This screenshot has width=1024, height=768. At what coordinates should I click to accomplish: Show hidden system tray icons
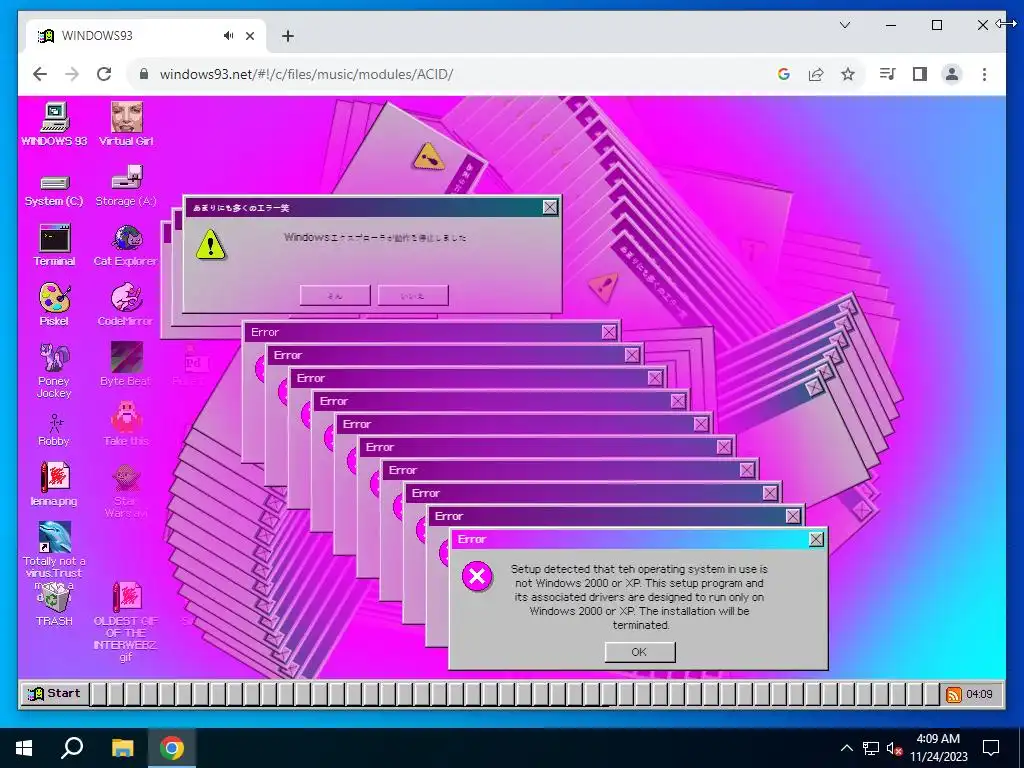click(846, 748)
